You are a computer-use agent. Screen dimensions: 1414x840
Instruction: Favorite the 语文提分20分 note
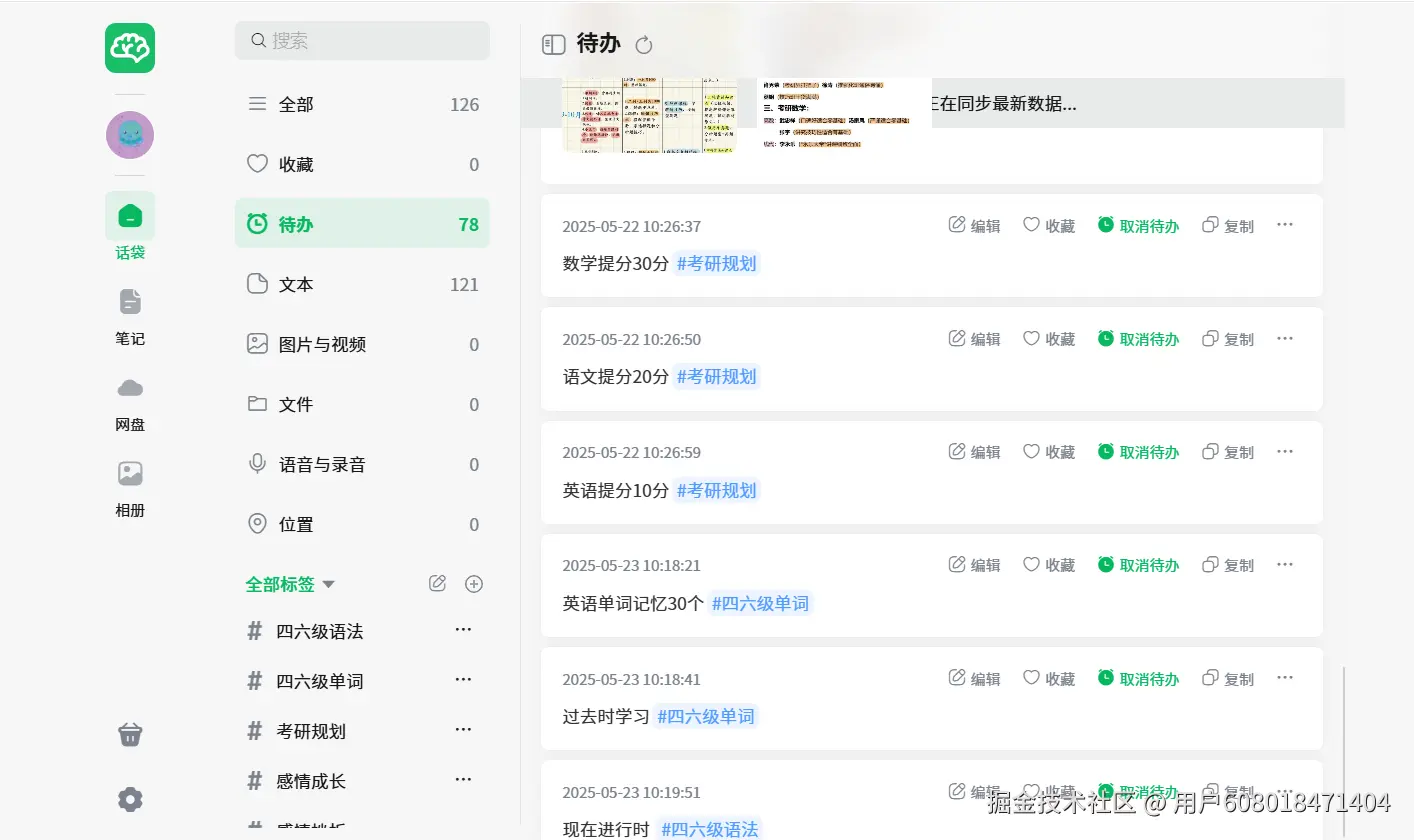click(x=1049, y=339)
